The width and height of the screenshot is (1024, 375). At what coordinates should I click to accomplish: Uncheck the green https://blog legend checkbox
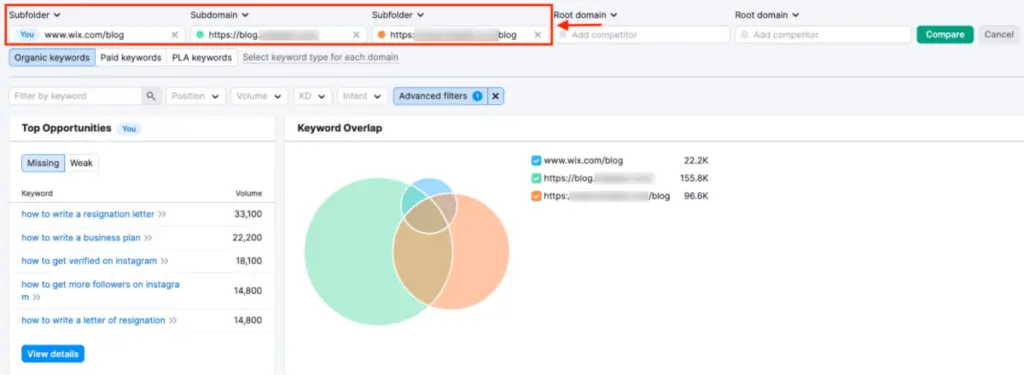(x=536, y=178)
